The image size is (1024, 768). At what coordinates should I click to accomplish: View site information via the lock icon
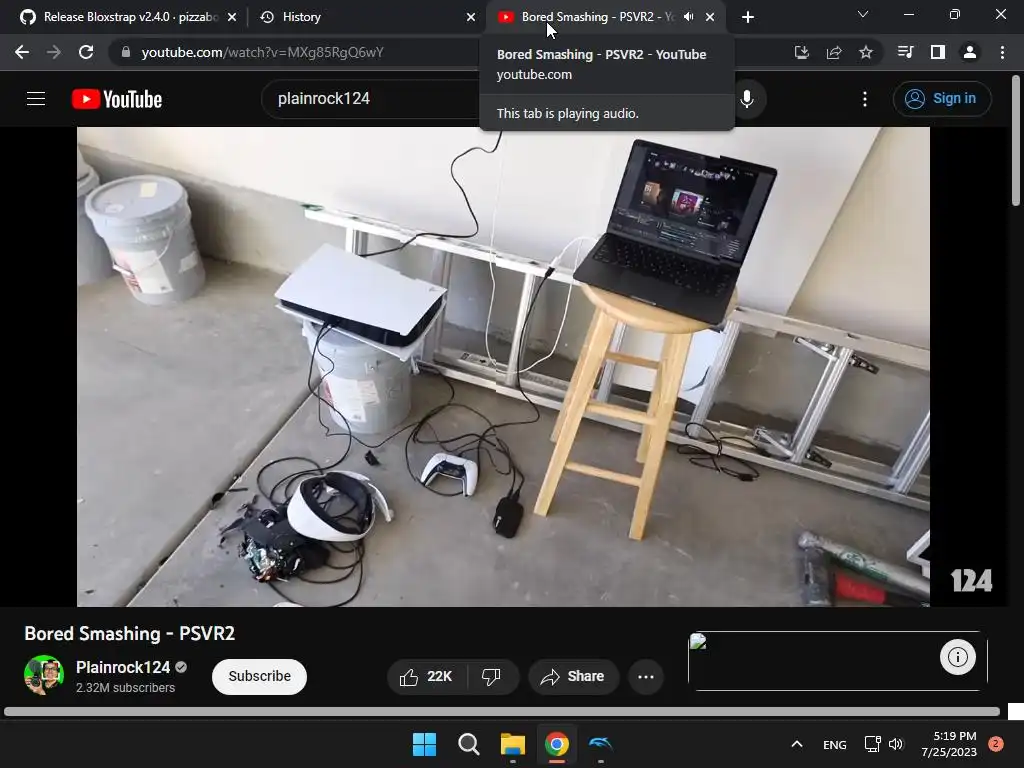[x=126, y=52]
